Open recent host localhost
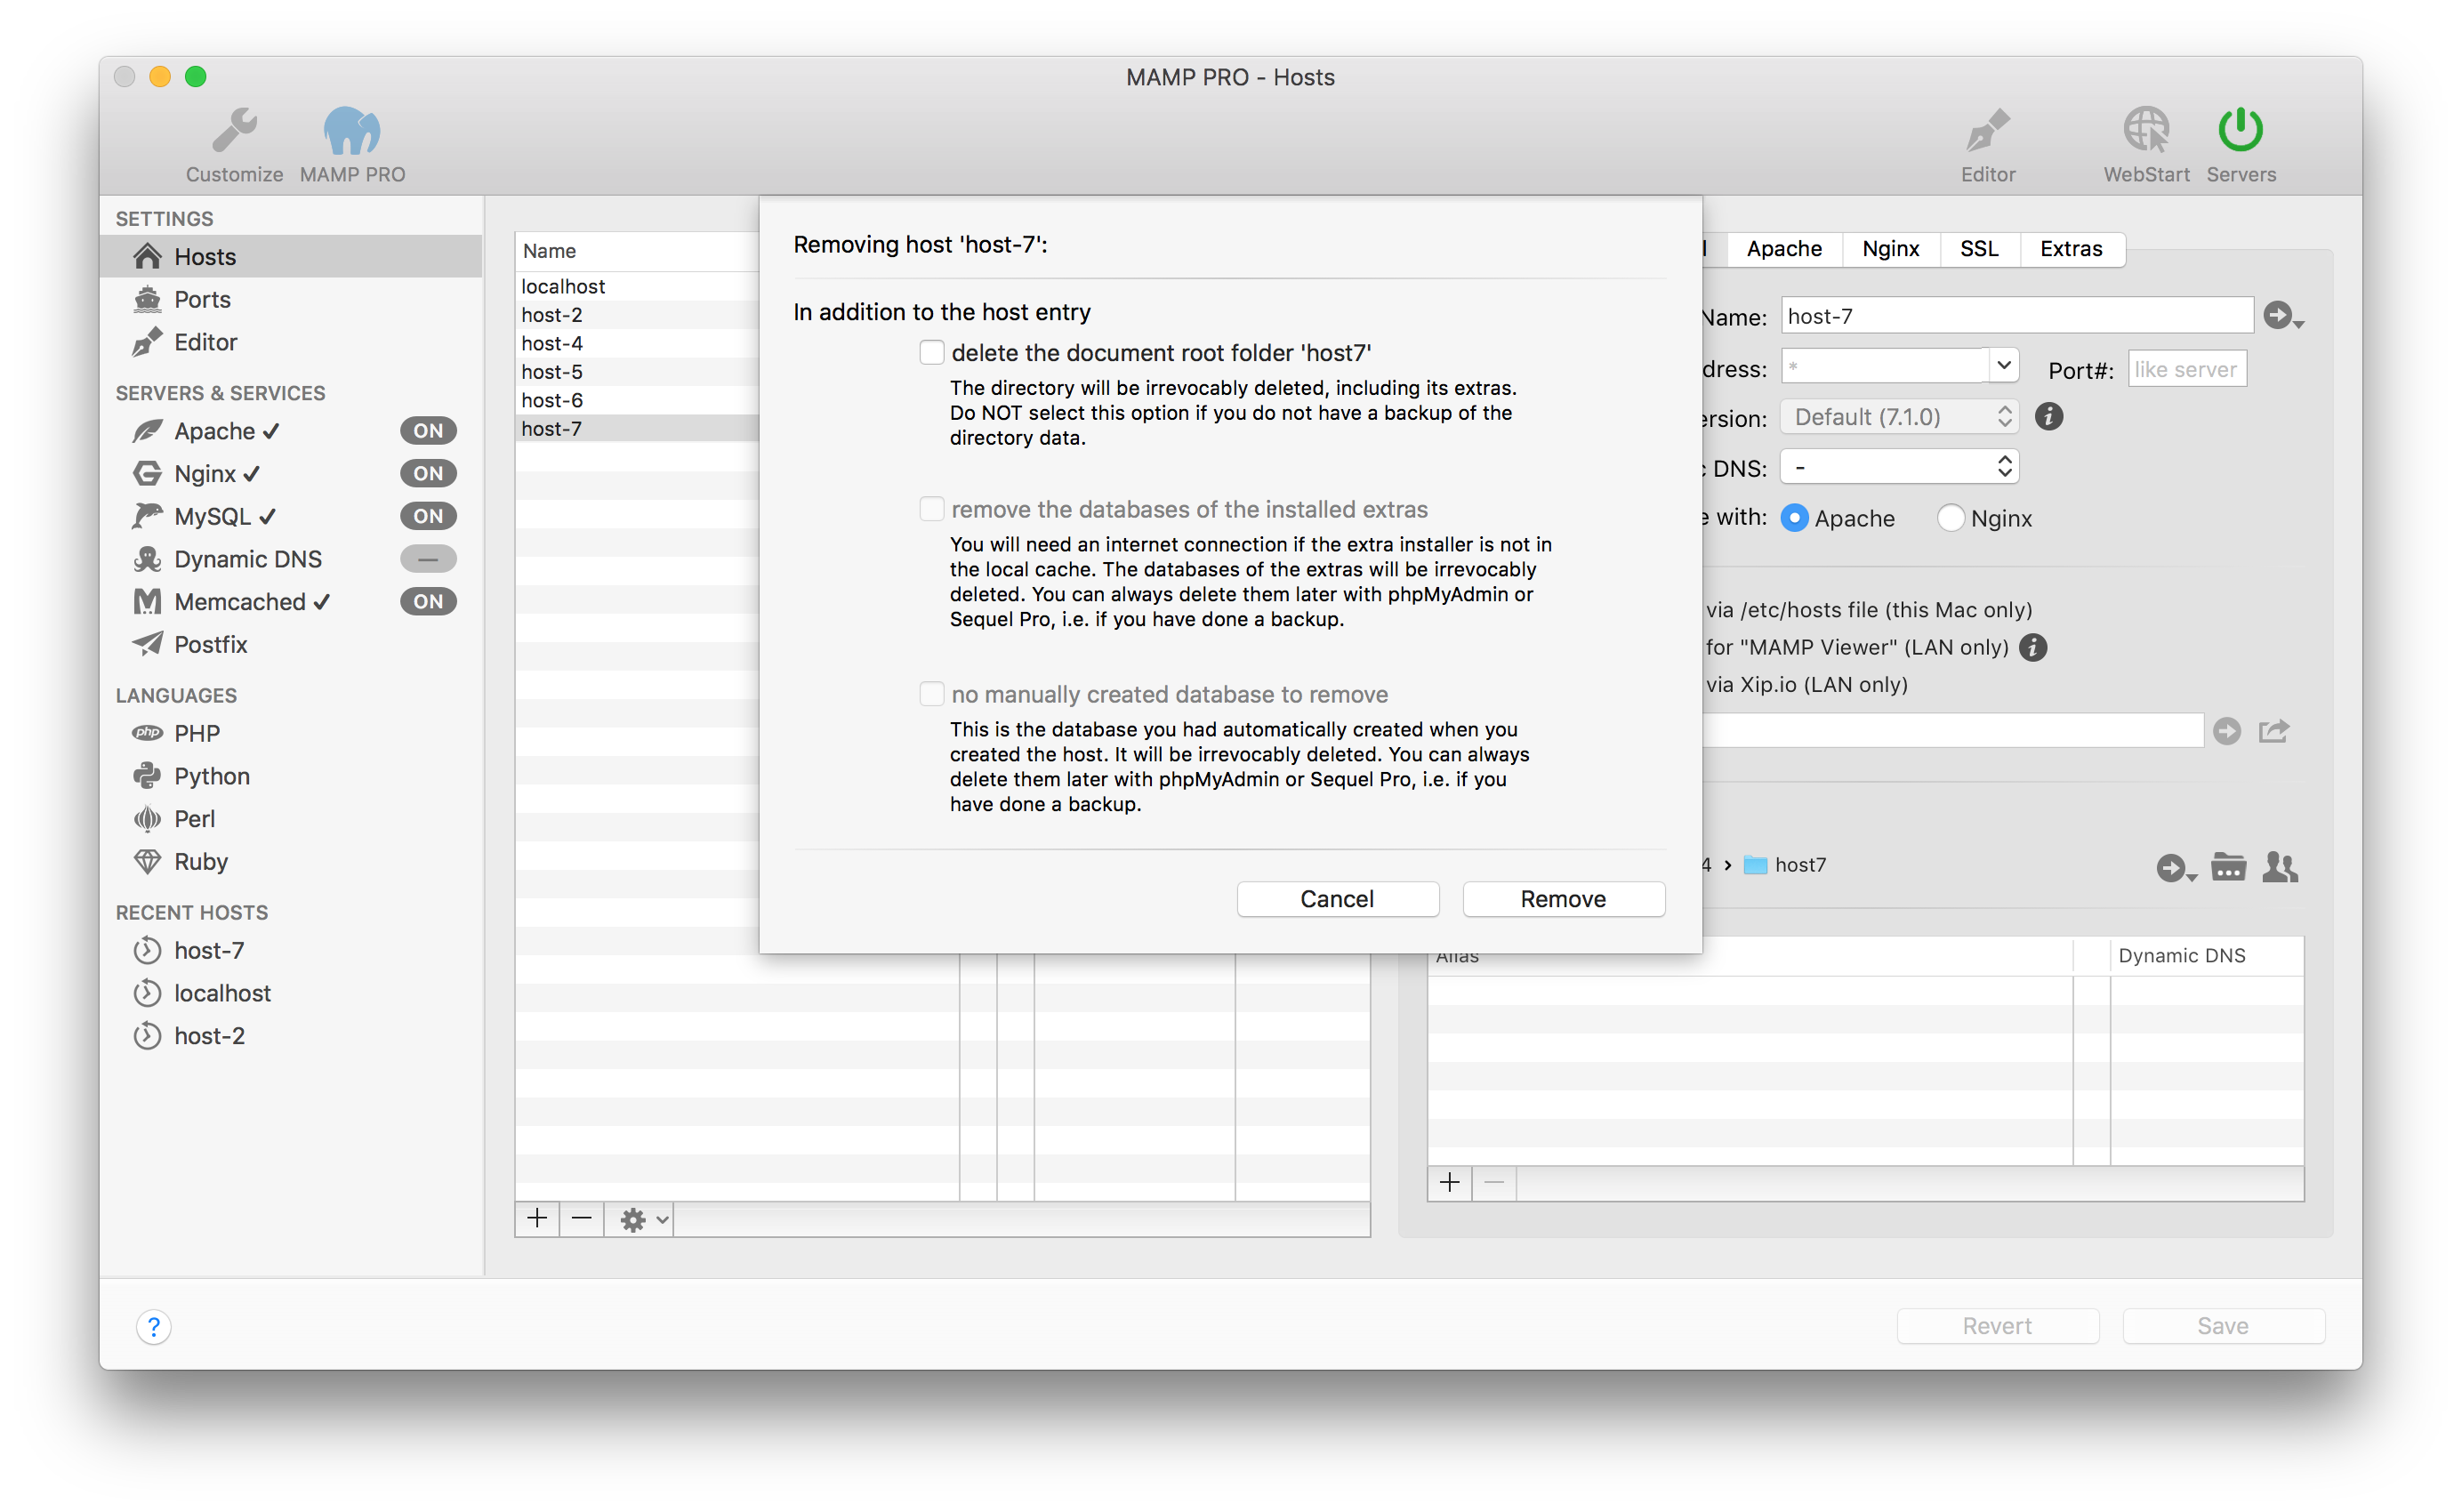Viewport: 2462px width, 1512px height. (x=222, y=993)
